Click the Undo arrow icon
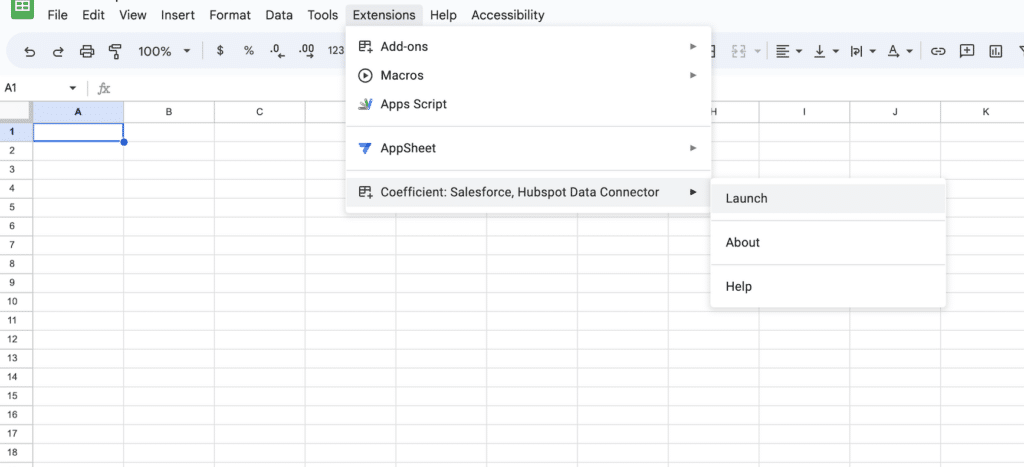Viewport: 1024px width, 467px height. tap(29, 52)
